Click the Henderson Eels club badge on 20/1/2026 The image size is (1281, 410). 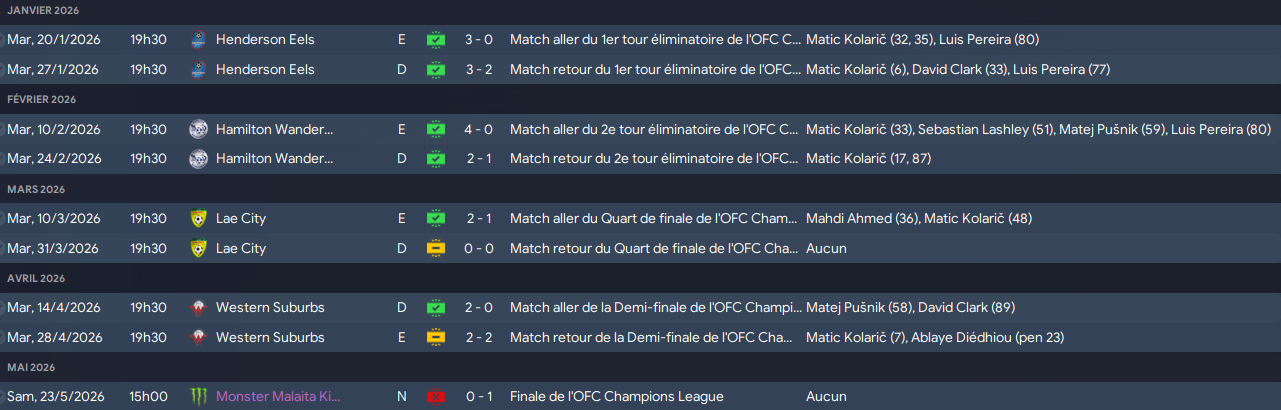click(198, 40)
